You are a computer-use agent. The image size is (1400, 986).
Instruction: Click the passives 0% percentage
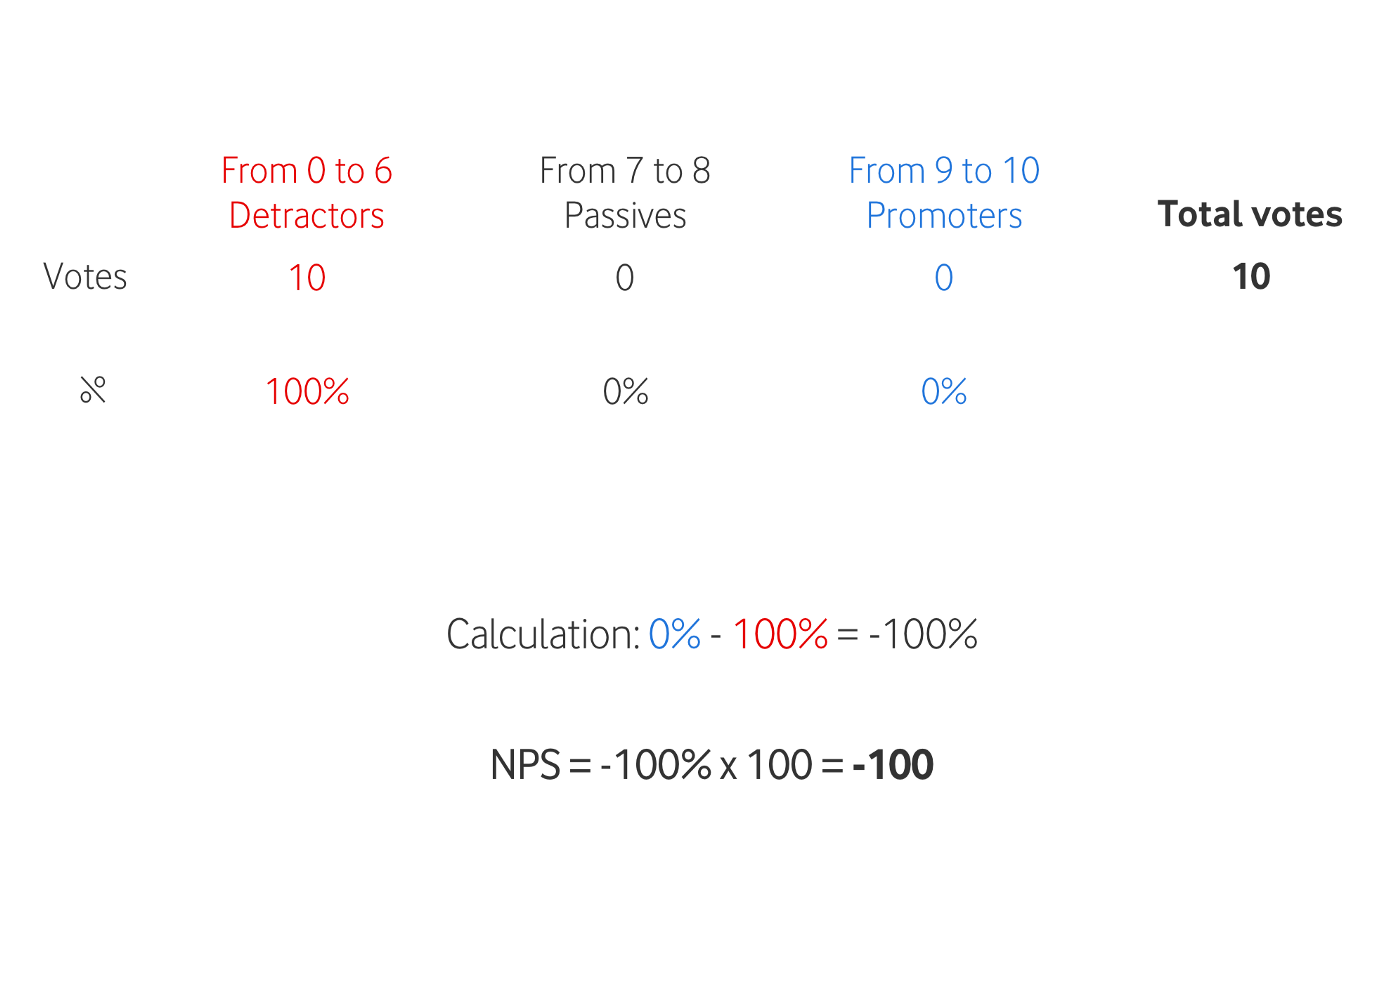click(x=626, y=392)
